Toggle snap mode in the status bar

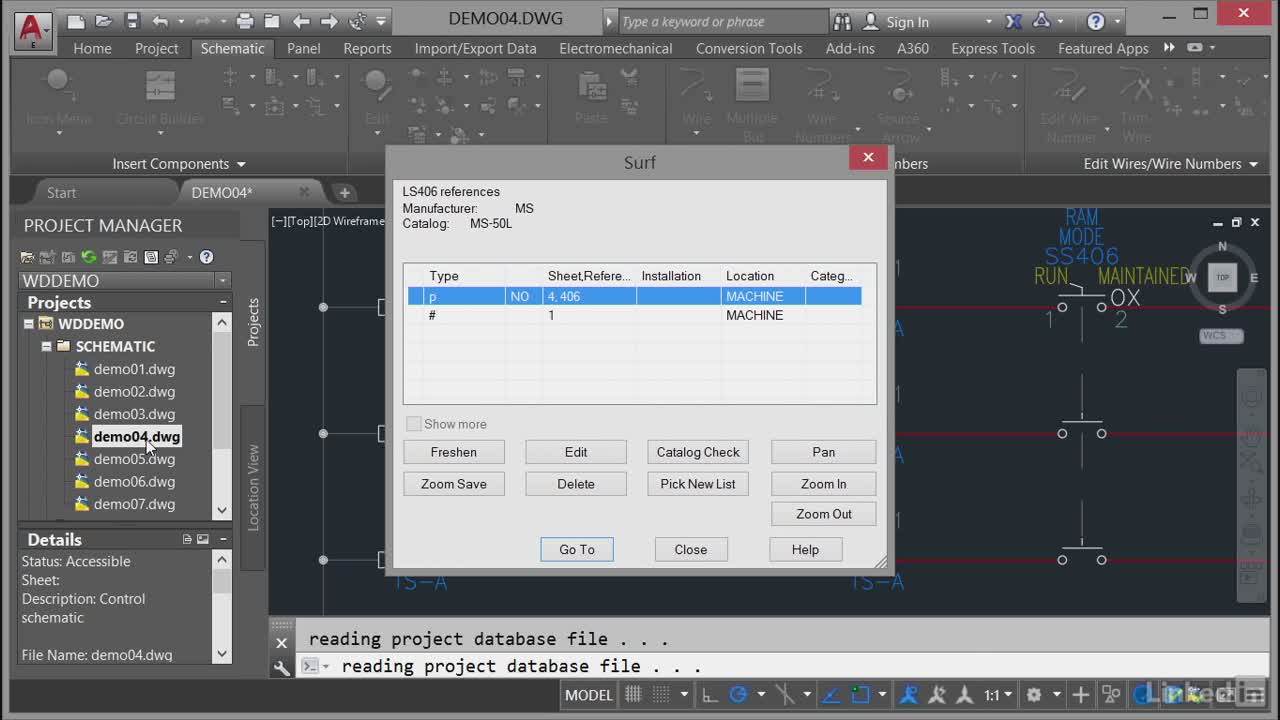pyautogui.click(x=663, y=695)
